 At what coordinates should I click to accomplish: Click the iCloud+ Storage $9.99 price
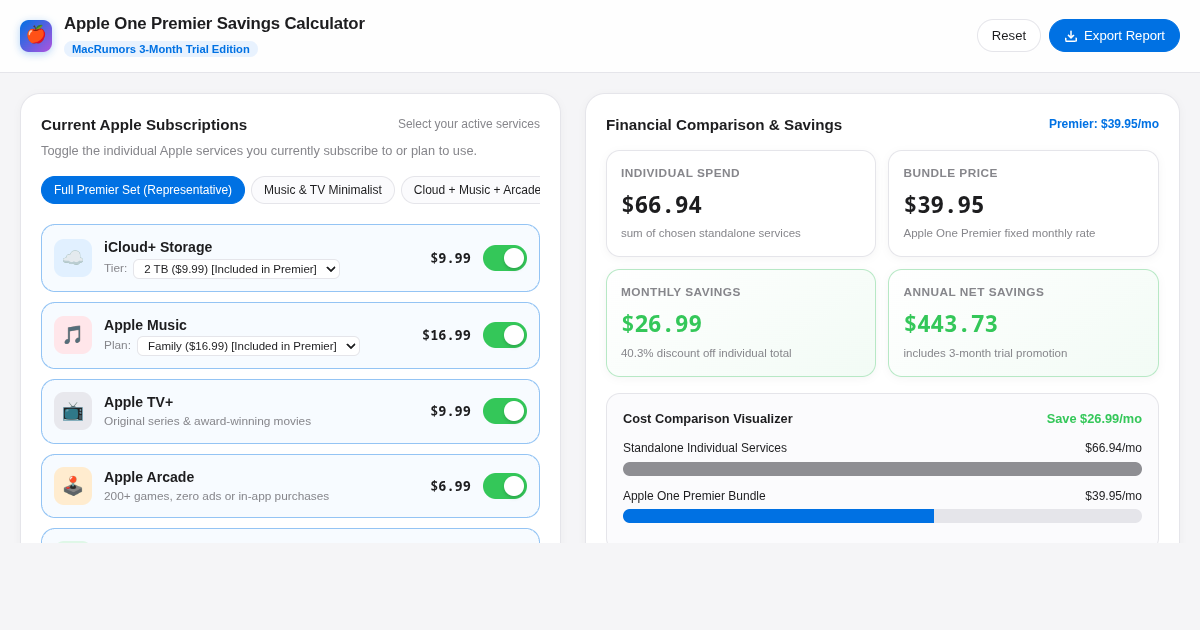coord(450,258)
